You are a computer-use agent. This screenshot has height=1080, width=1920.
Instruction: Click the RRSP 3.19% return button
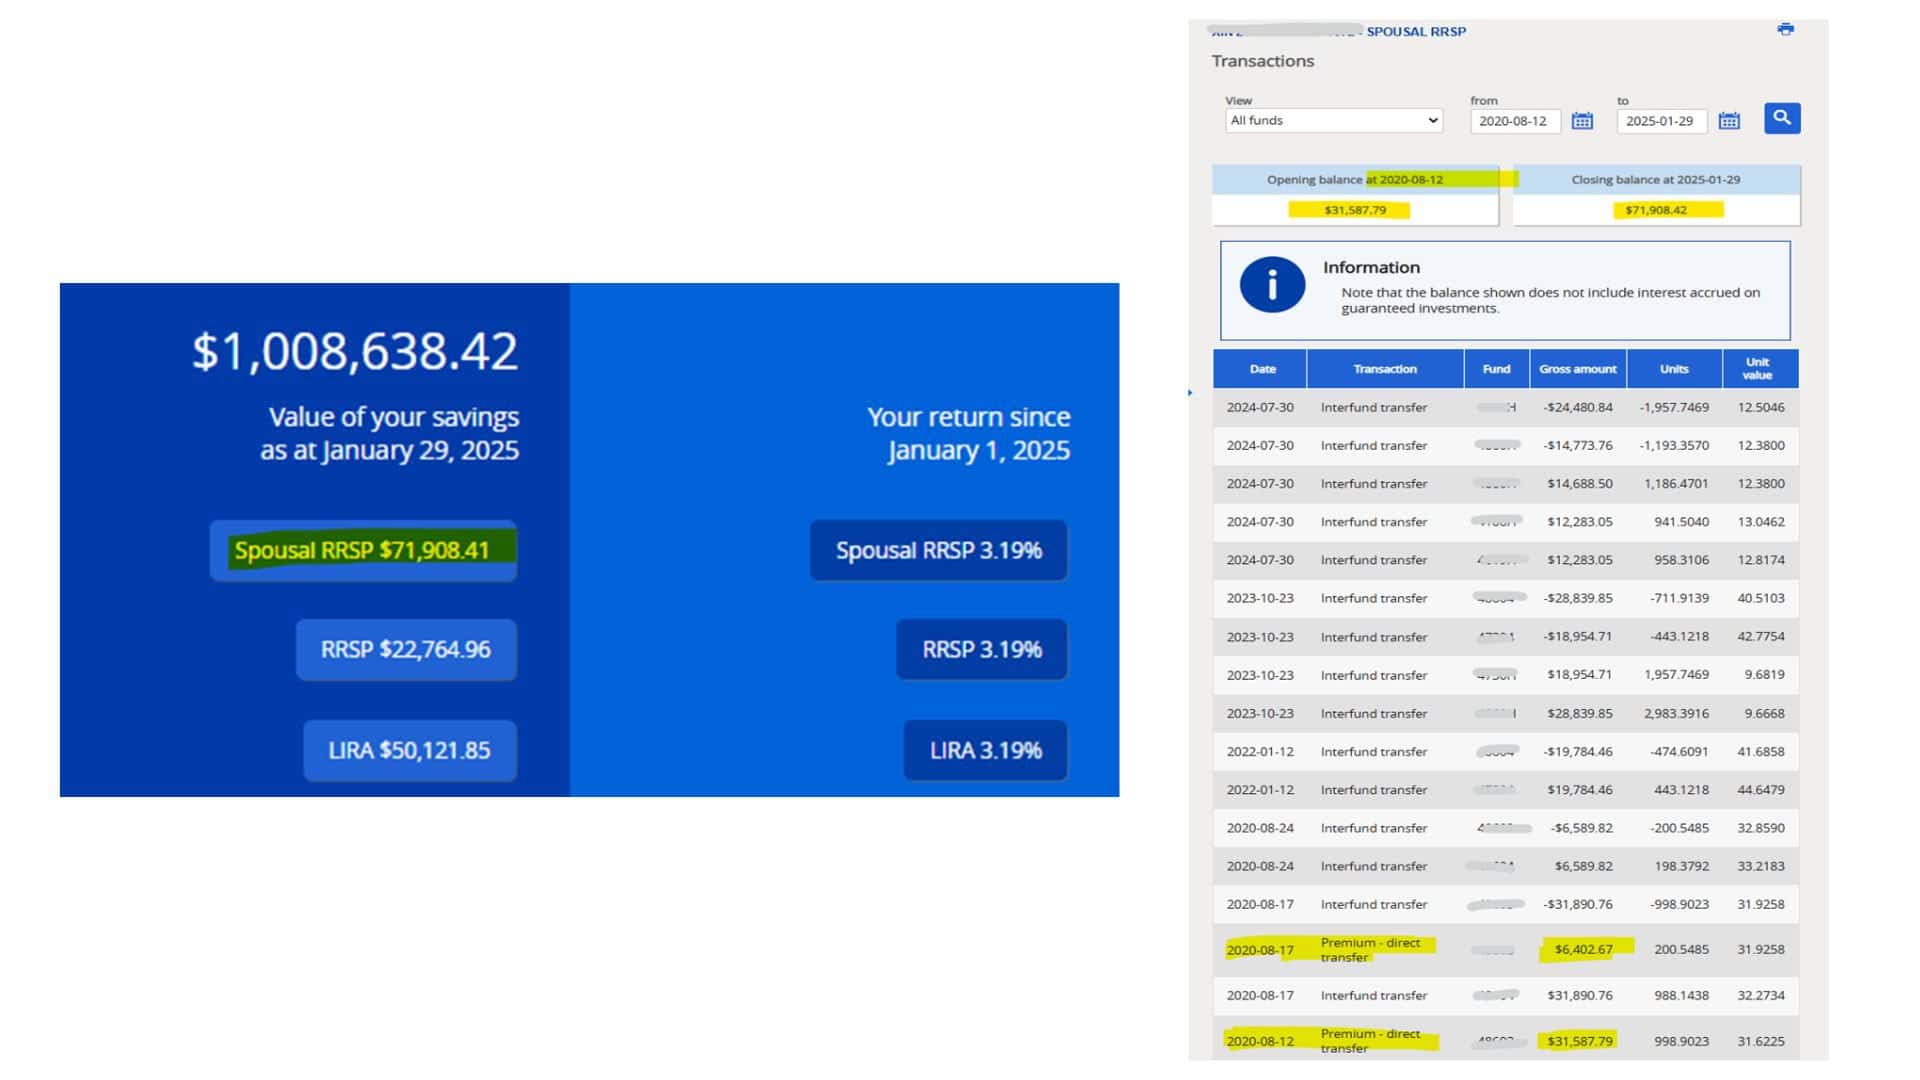click(981, 650)
